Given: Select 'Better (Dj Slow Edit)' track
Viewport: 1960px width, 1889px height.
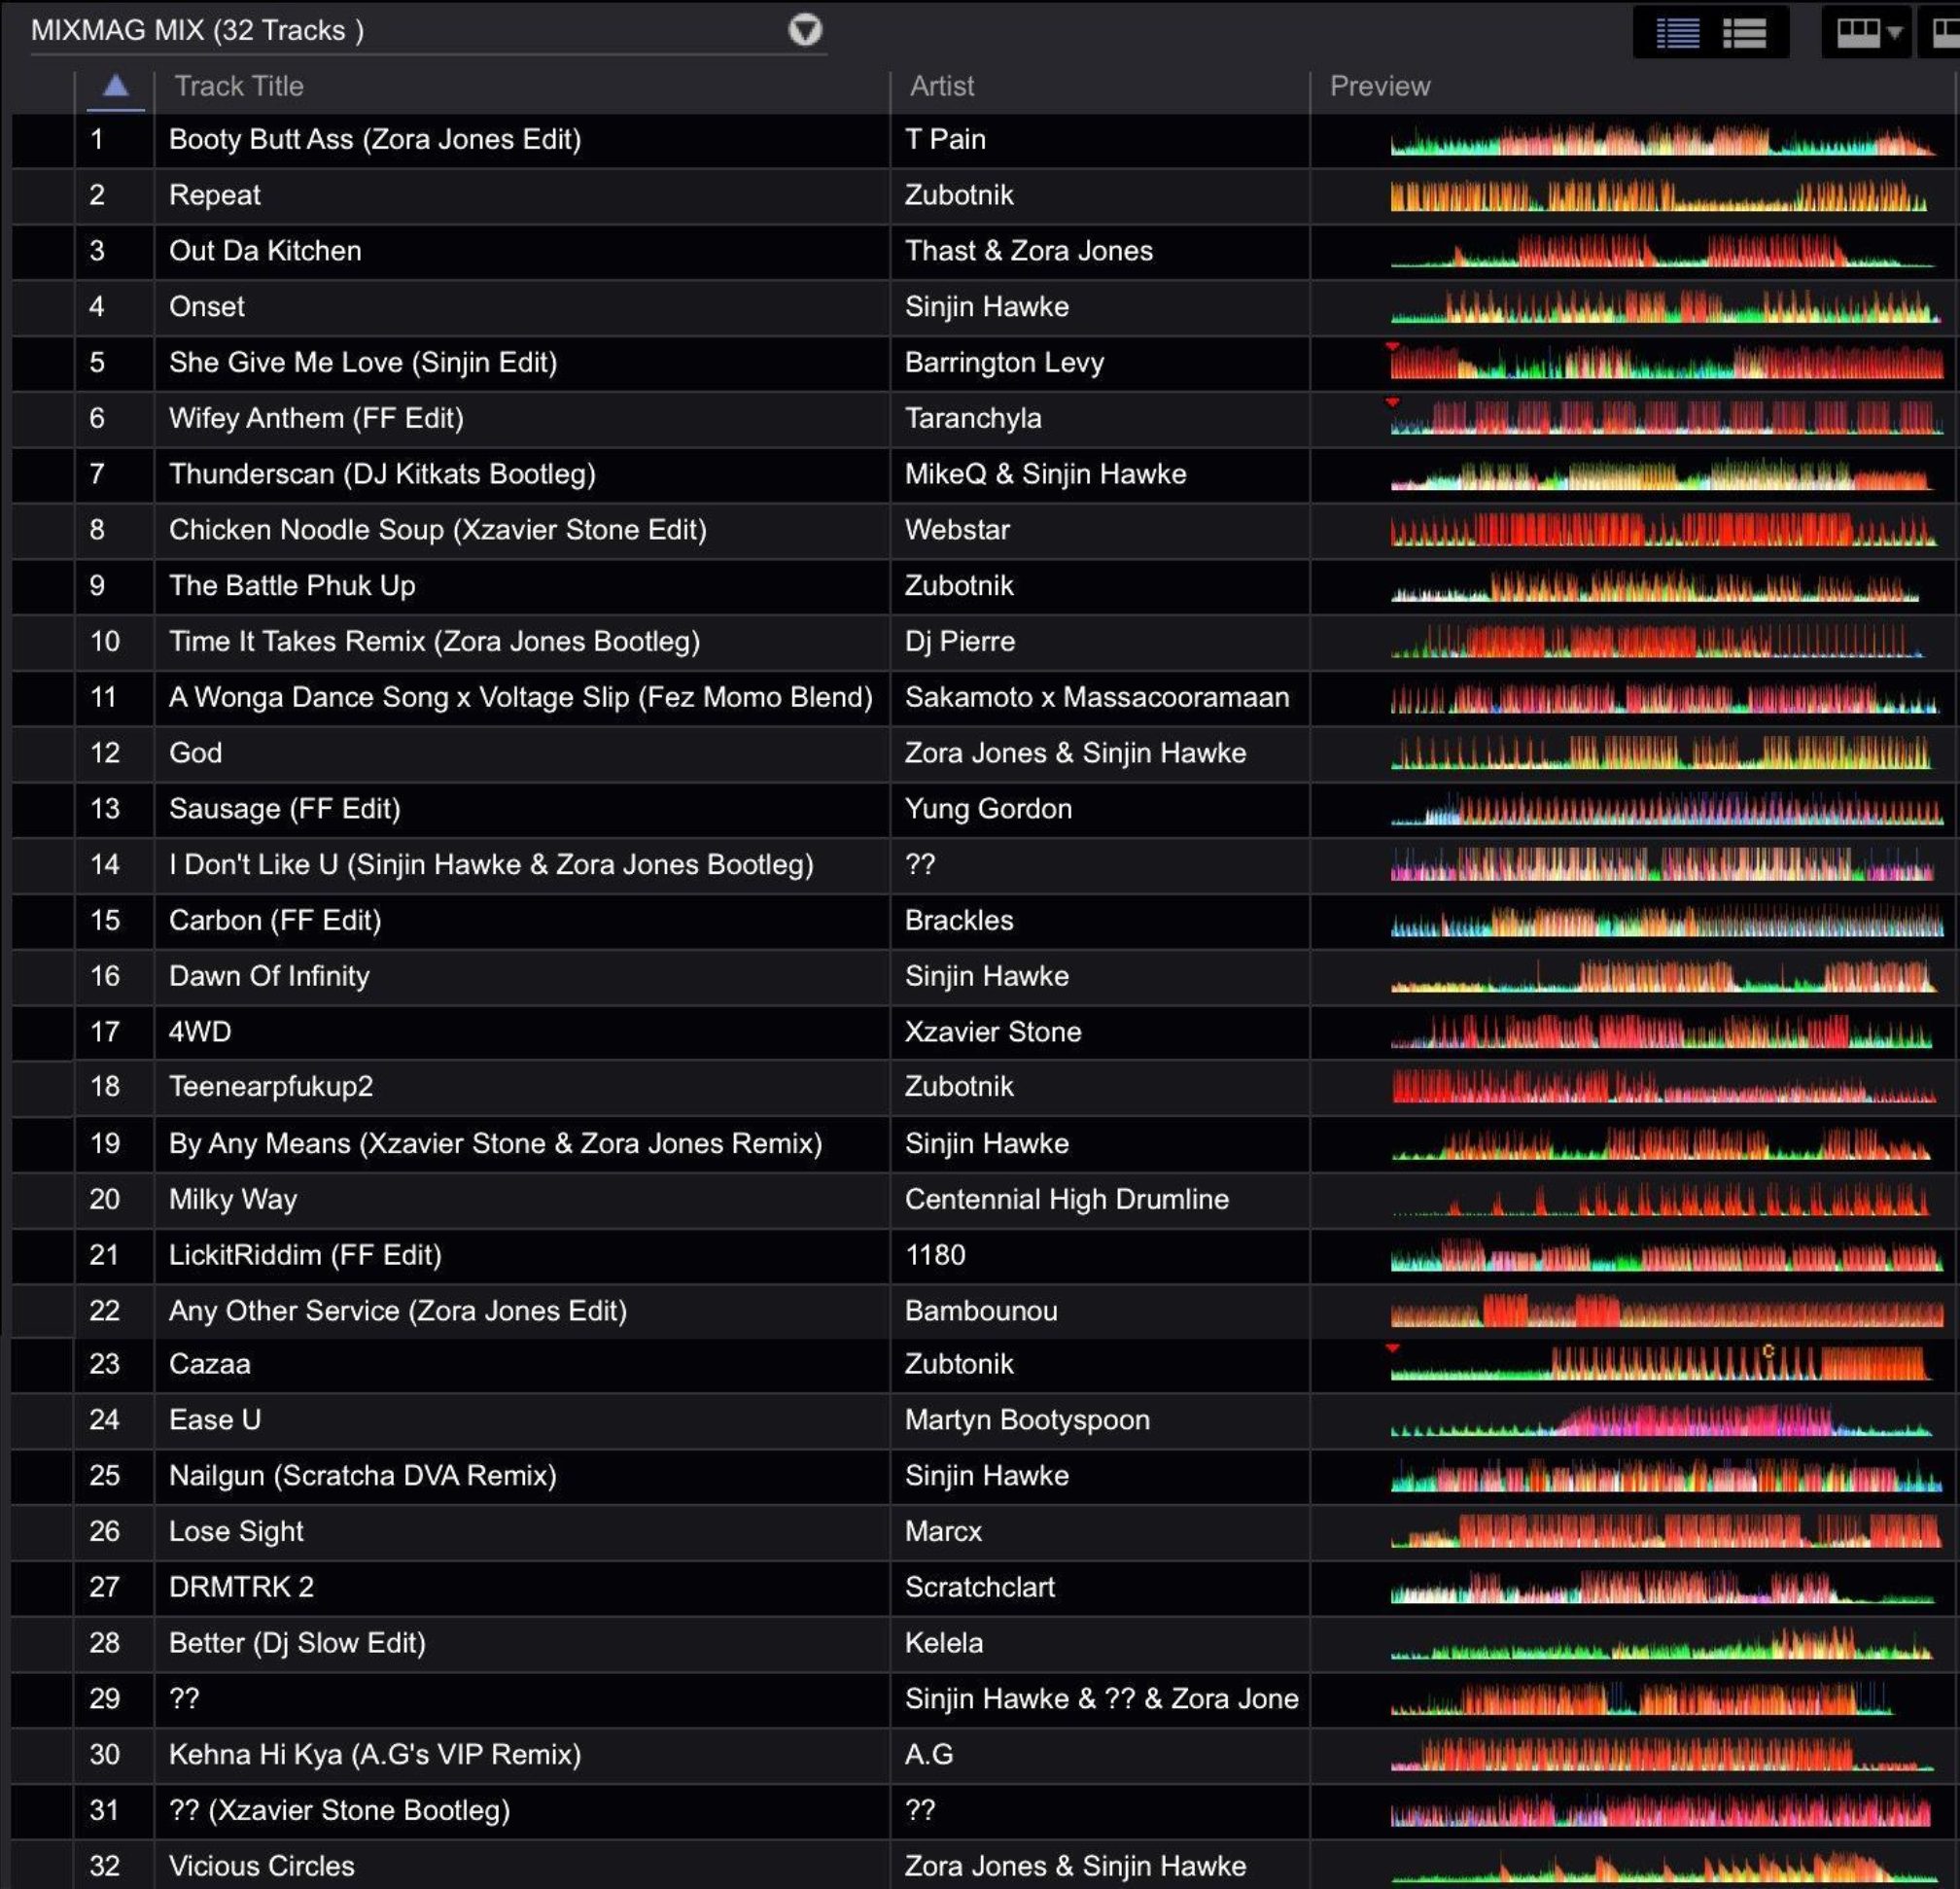Looking at the screenshot, I should (297, 1644).
